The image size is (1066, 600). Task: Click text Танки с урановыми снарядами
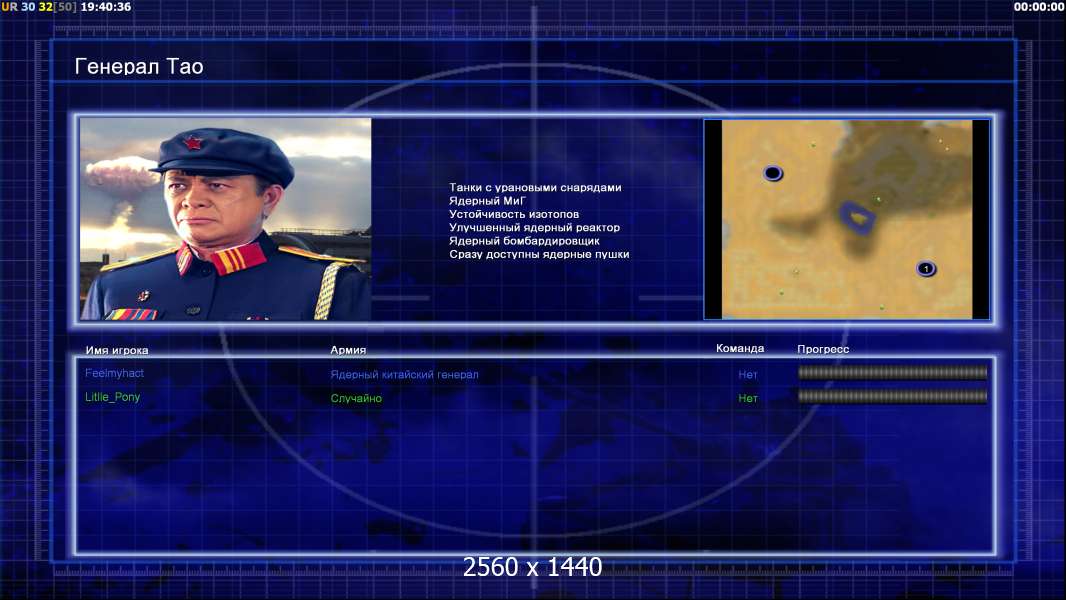point(535,188)
